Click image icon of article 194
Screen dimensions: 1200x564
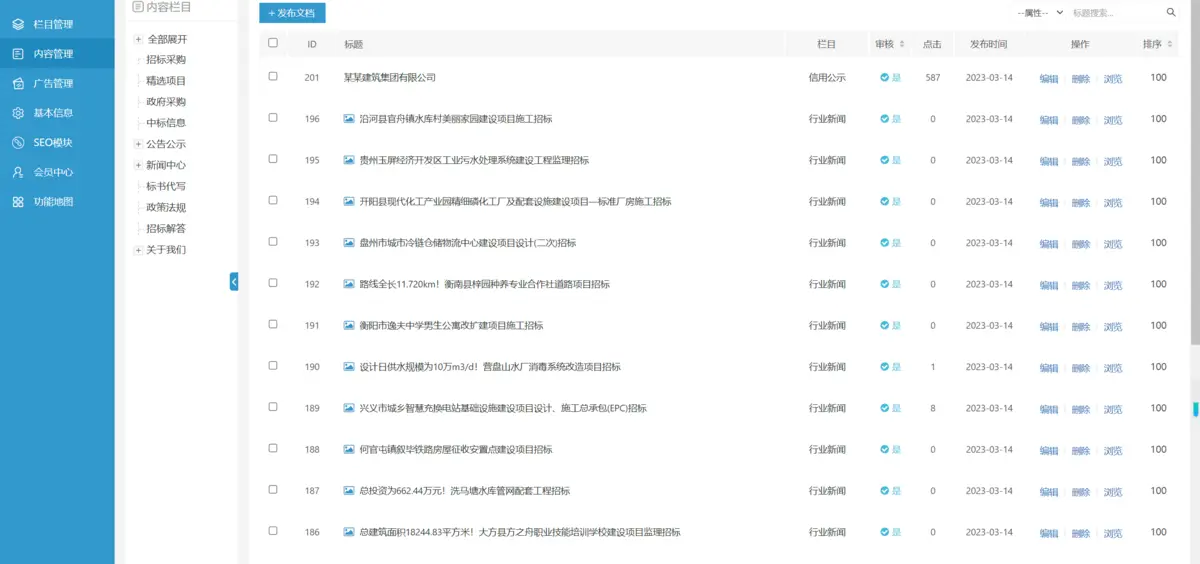pos(349,201)
